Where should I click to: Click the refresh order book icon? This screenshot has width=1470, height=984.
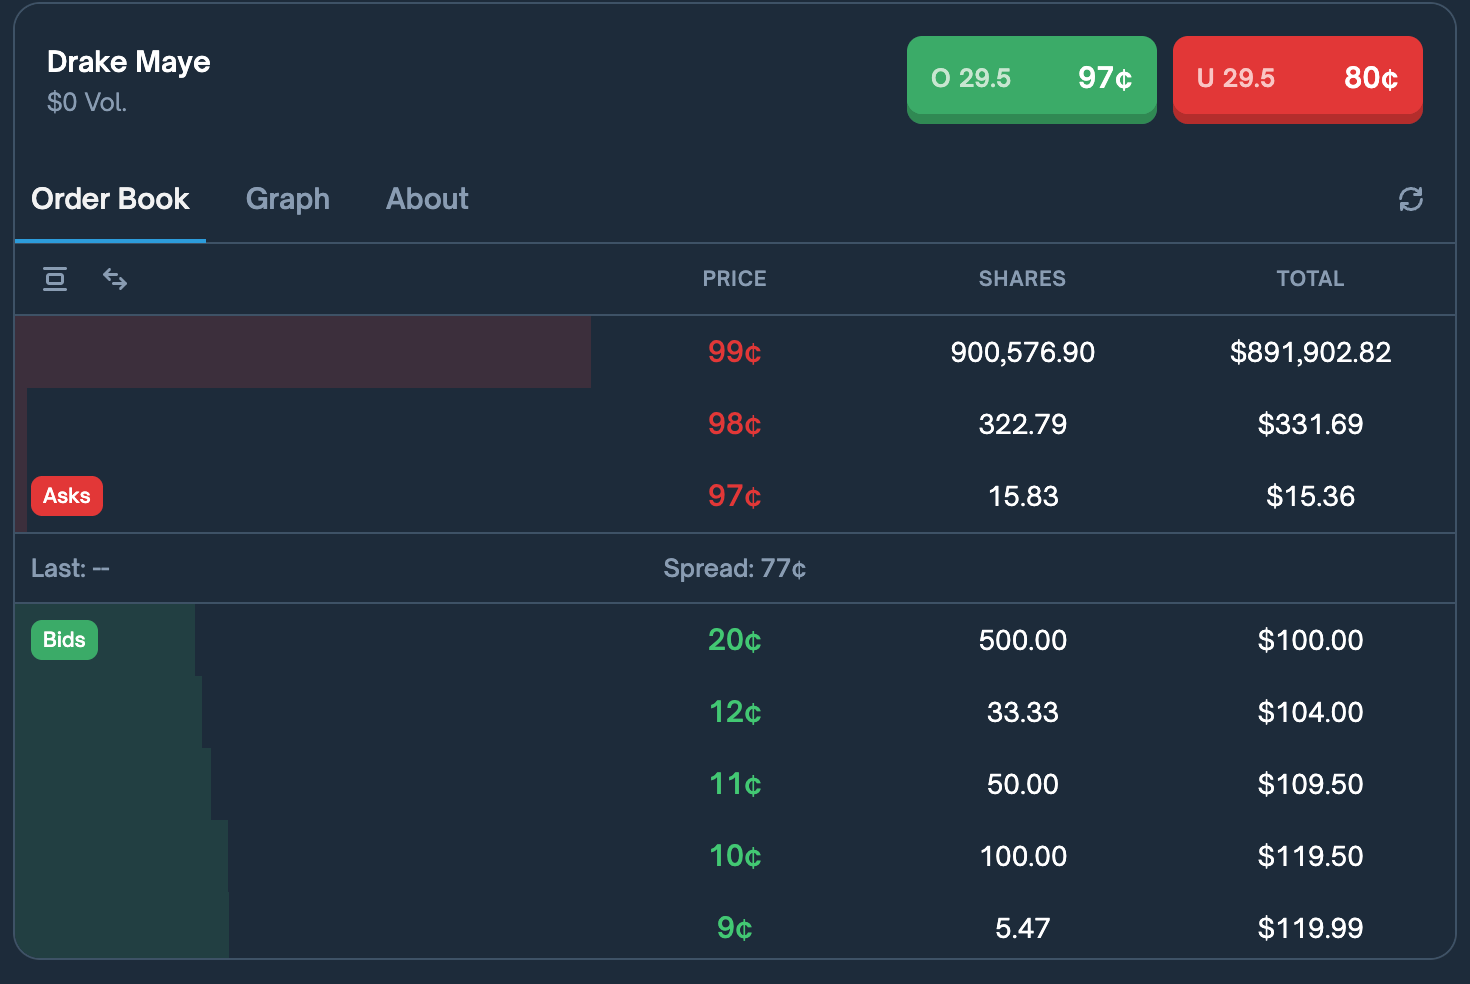pyautogui.click(x=1410, y=199)
